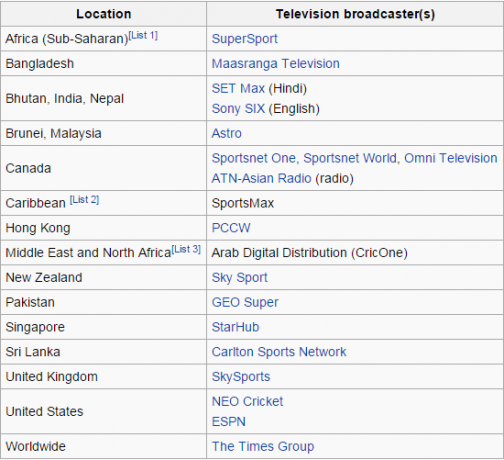Click the PCCW link

point(231,228)
